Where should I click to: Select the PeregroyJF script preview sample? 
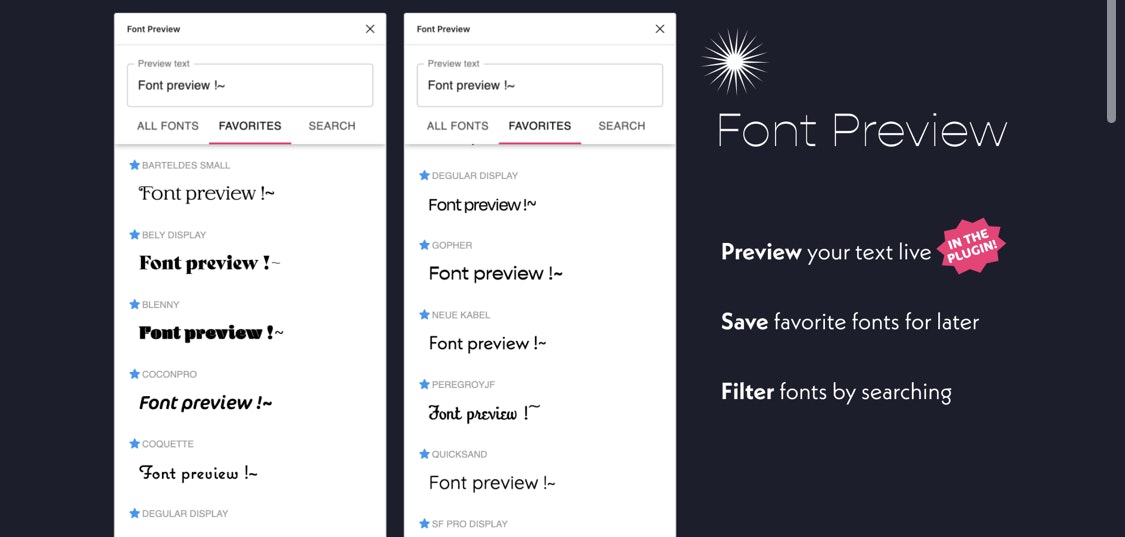[484, 413]
